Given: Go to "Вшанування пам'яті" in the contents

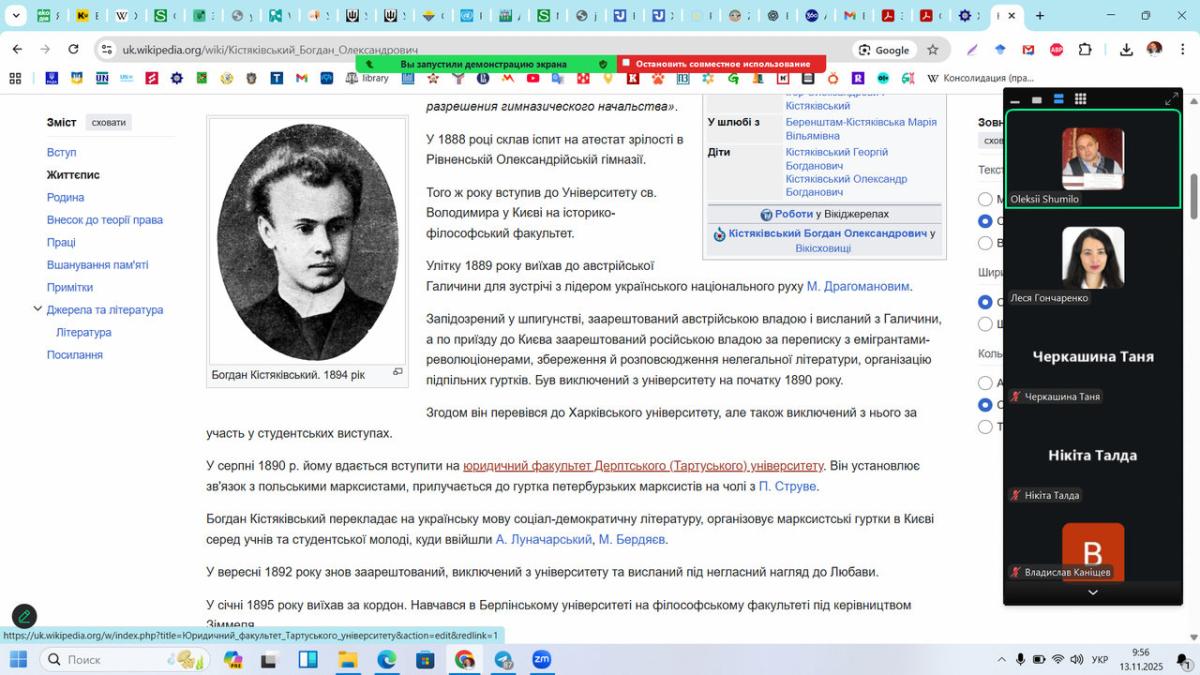Looking at the screenshot, I should click(x=97, y=265).
